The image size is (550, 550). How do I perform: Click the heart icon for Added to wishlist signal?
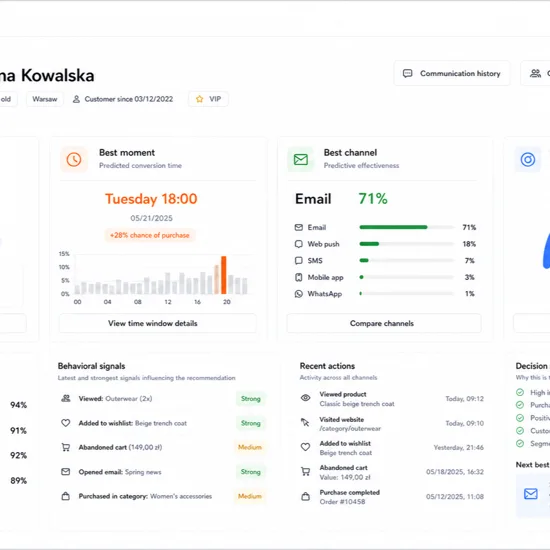pos(66,423)
